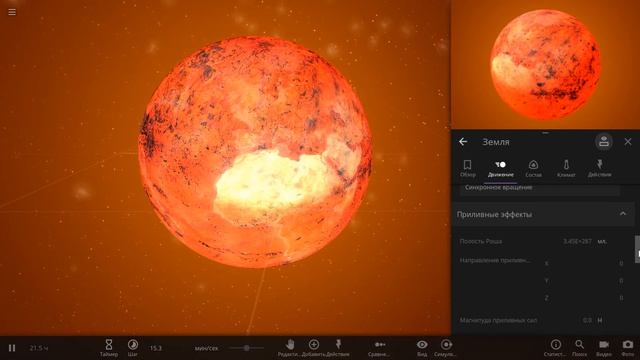Switch to the Обзор tab
Viewport: 640px width, 360px height.
click(468, 169)
